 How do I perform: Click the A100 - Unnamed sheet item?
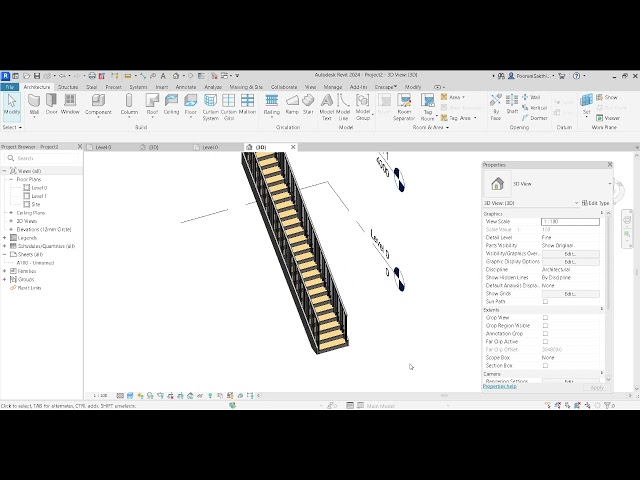[35, 263]
